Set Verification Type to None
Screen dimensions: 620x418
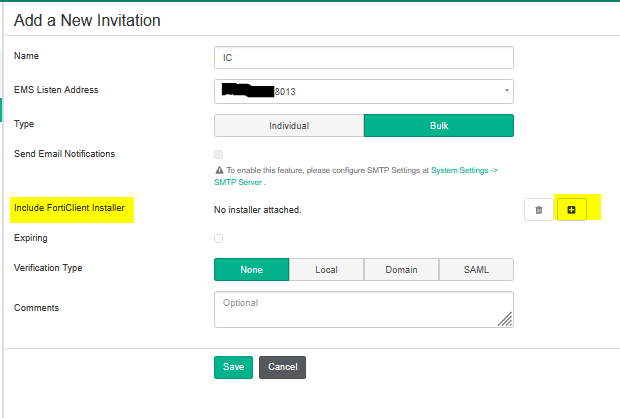coord(251,270)
